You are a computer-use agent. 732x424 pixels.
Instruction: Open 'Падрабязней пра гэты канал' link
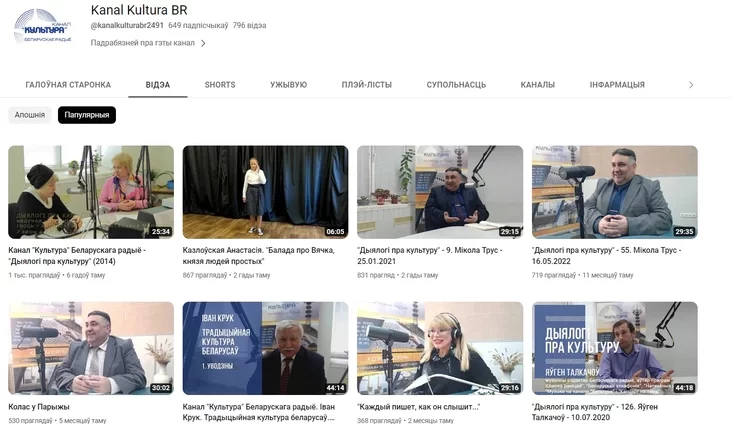[x=142, y=43]
